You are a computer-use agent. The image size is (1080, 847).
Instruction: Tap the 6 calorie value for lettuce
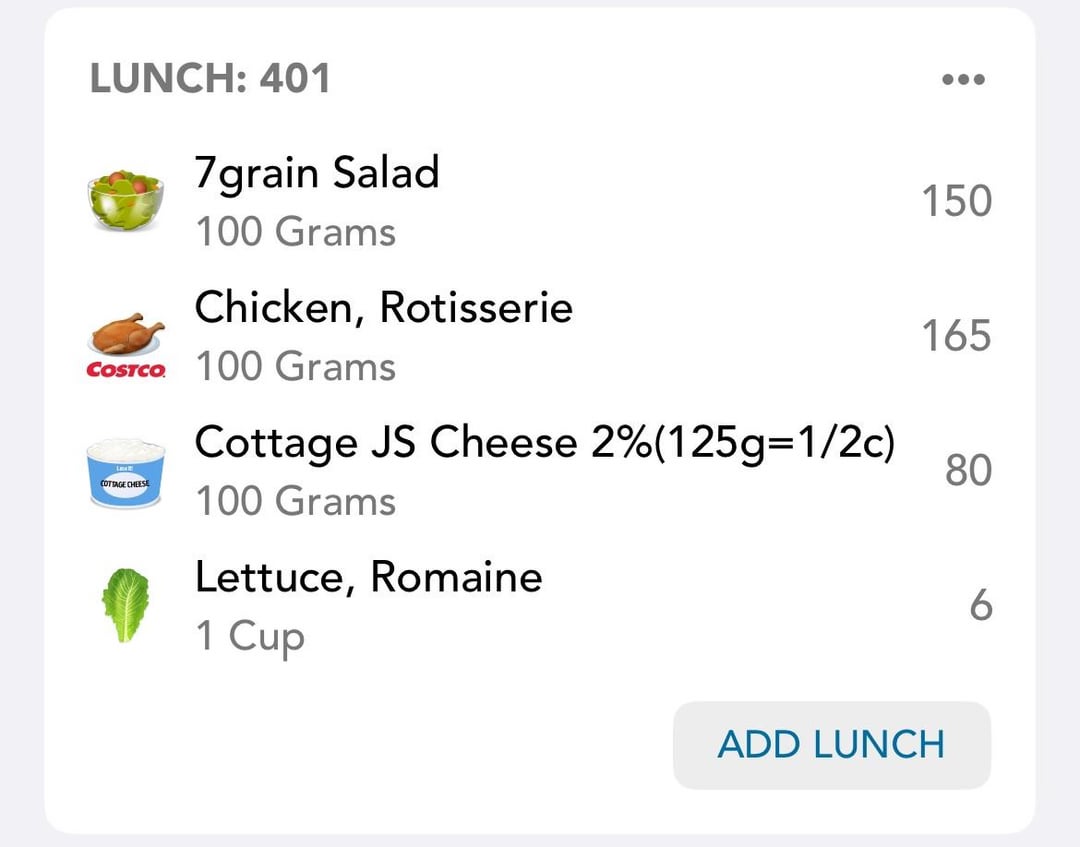pyautogui.click(x=981, y=606)
